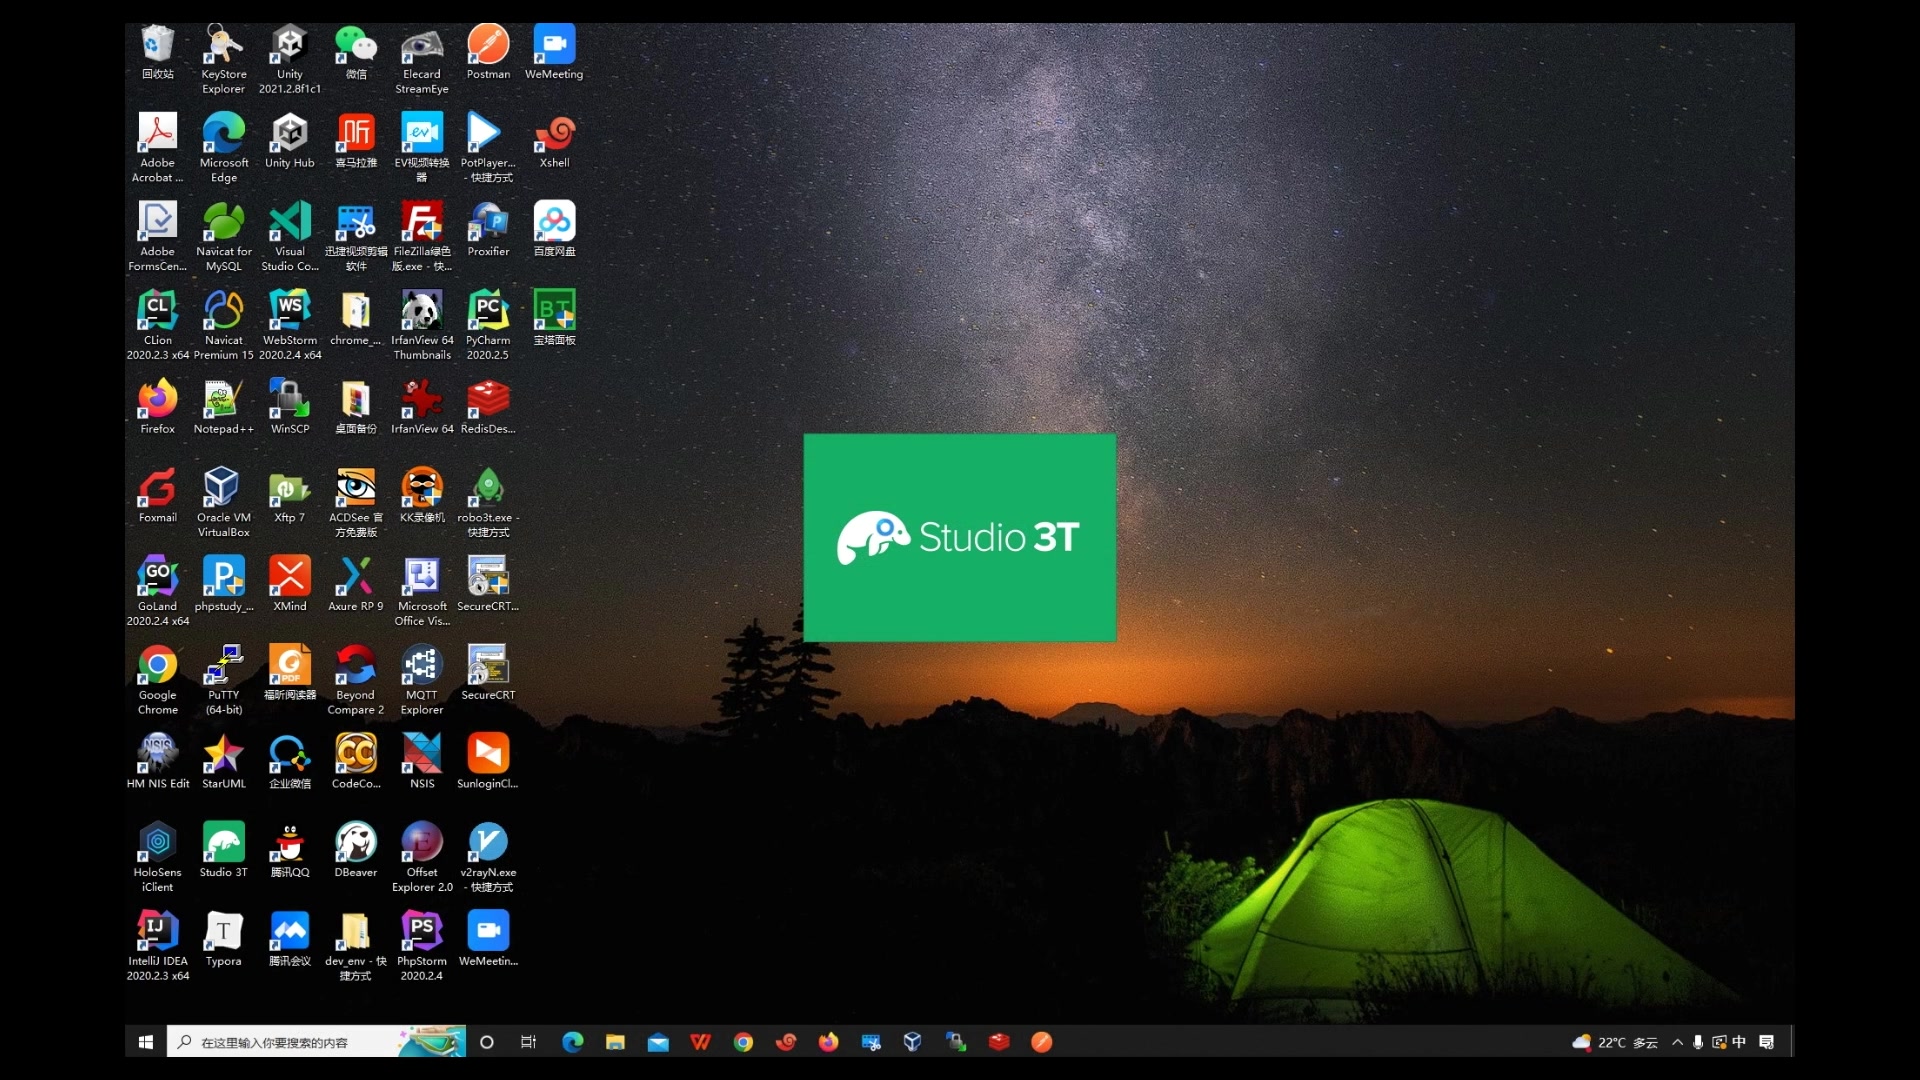
Task: Expand the system tray hidden icons chevron
Action: [1677, 1042]
